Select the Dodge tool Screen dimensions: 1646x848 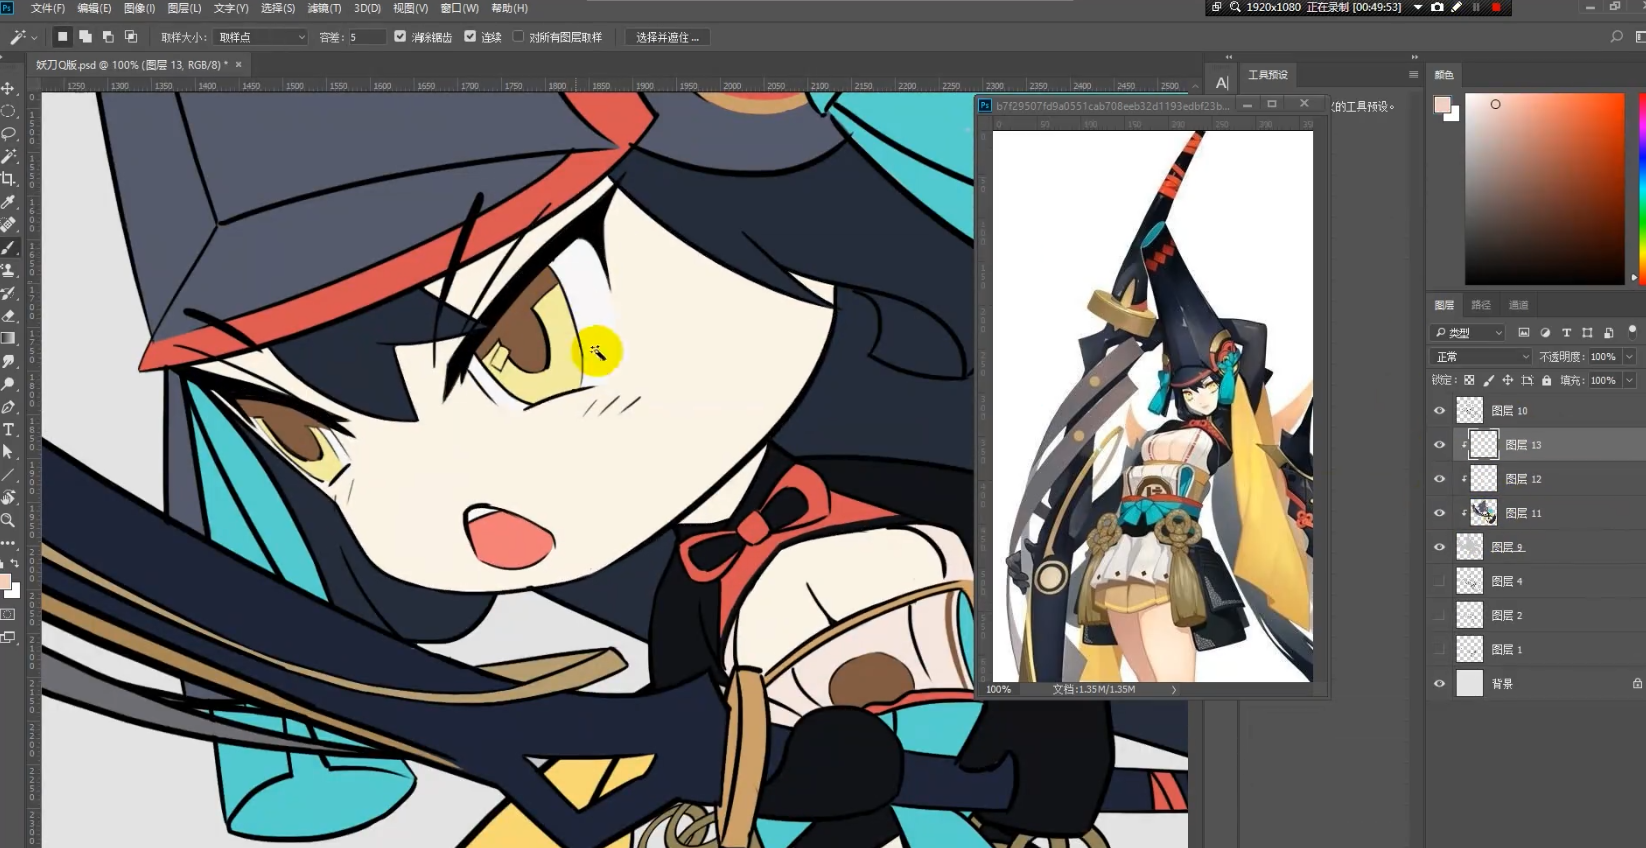click(9, 384)
